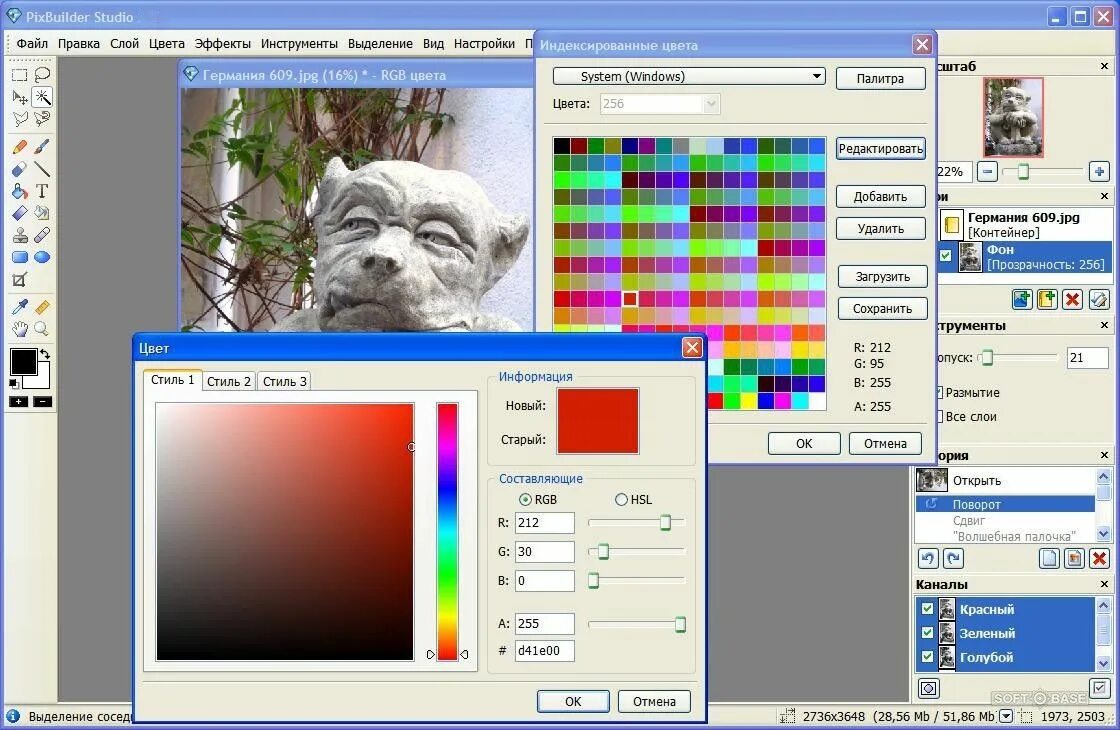
Task: Click the black foreground color swatch
Action: point(24,361)
